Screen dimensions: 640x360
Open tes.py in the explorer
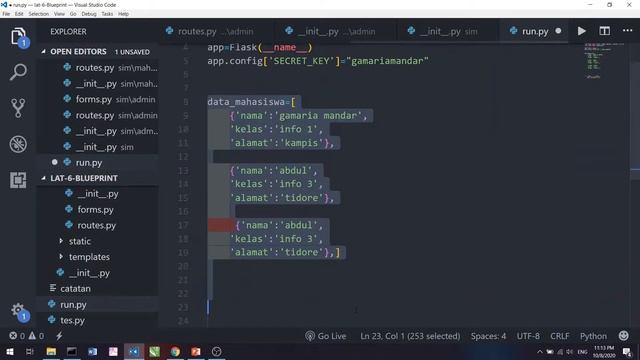(x=98, y=320)
